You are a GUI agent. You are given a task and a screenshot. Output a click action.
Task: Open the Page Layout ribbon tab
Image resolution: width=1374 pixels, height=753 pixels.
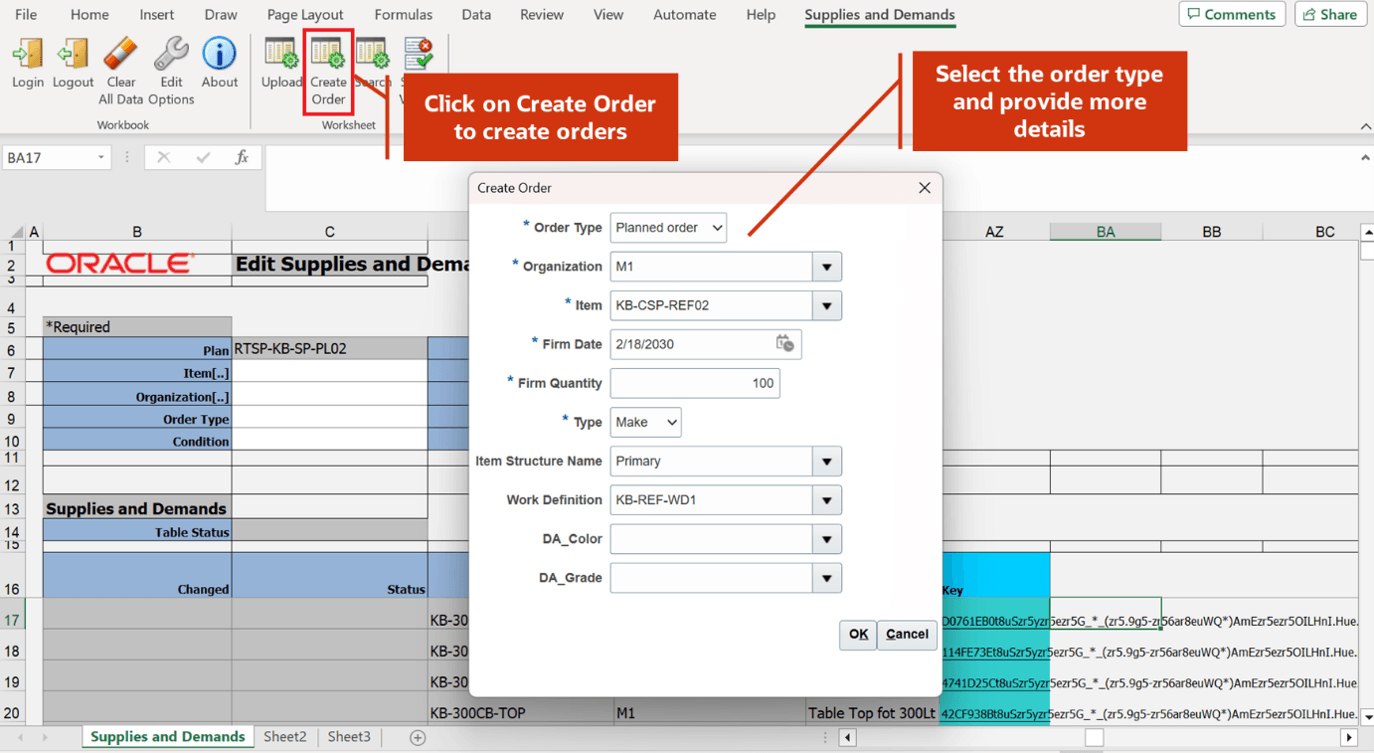(305, 15)
